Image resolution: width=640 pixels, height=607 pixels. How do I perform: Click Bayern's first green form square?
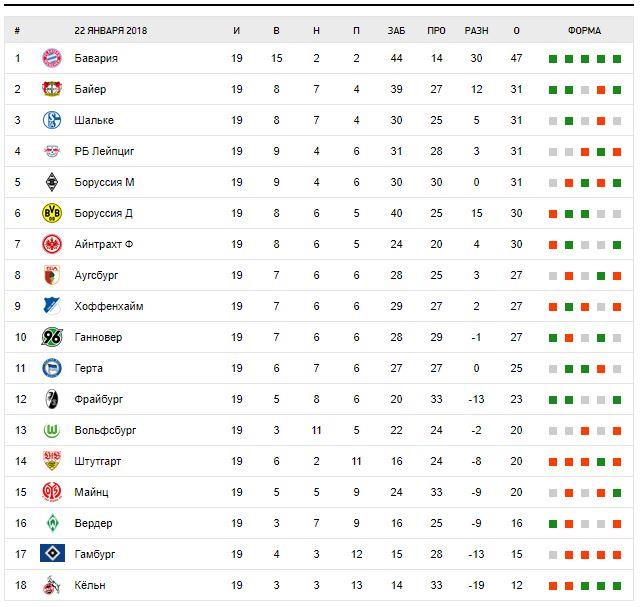point(553,59)
